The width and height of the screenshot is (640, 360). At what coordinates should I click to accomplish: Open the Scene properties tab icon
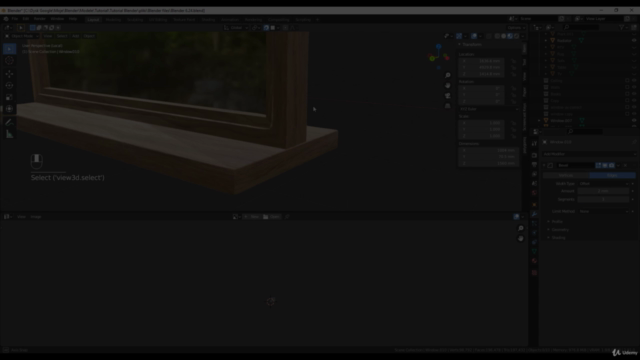pyautogui.click(x=534, y=184)
